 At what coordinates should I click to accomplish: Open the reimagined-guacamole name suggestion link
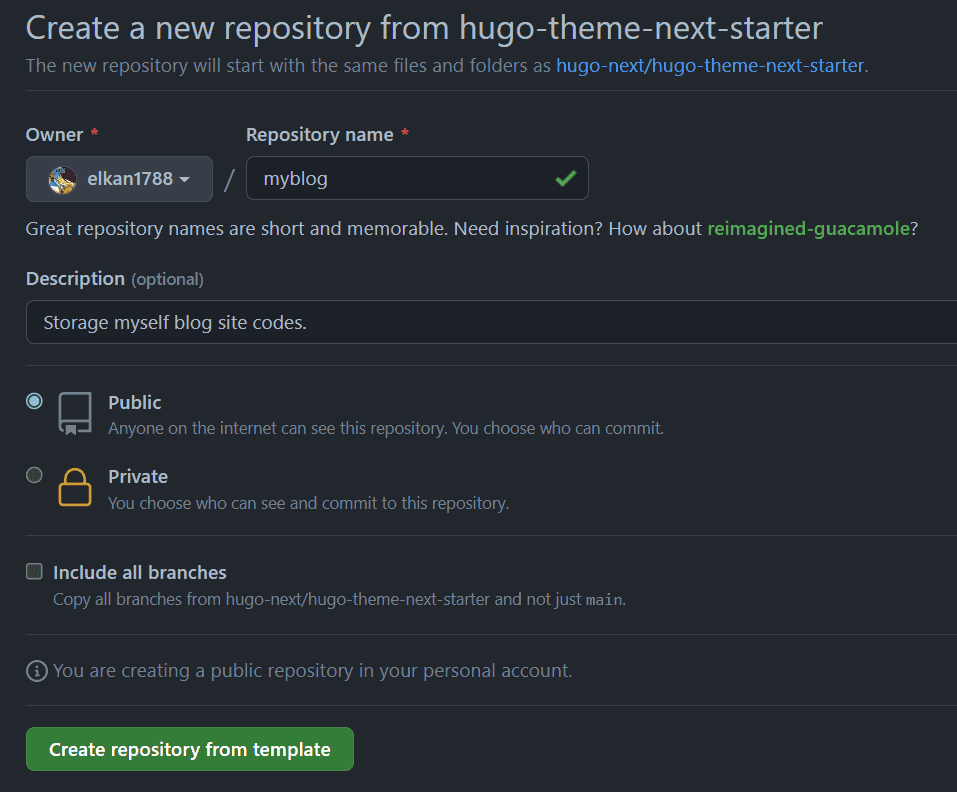808,228
